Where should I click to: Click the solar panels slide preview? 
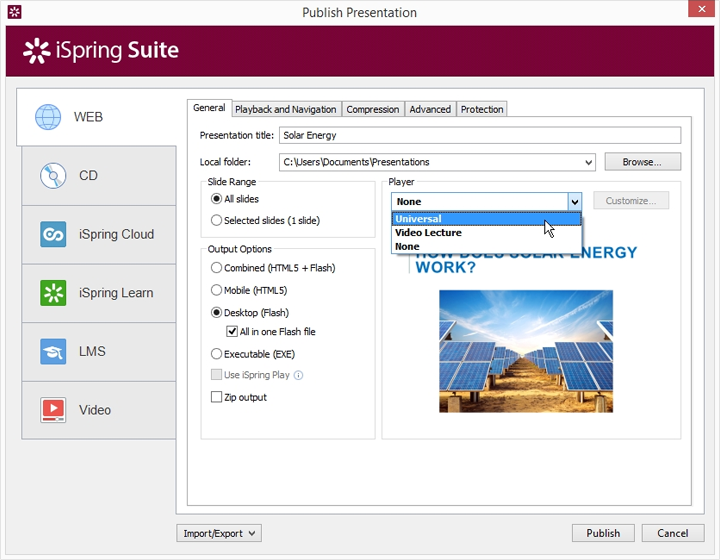(526, 351)
